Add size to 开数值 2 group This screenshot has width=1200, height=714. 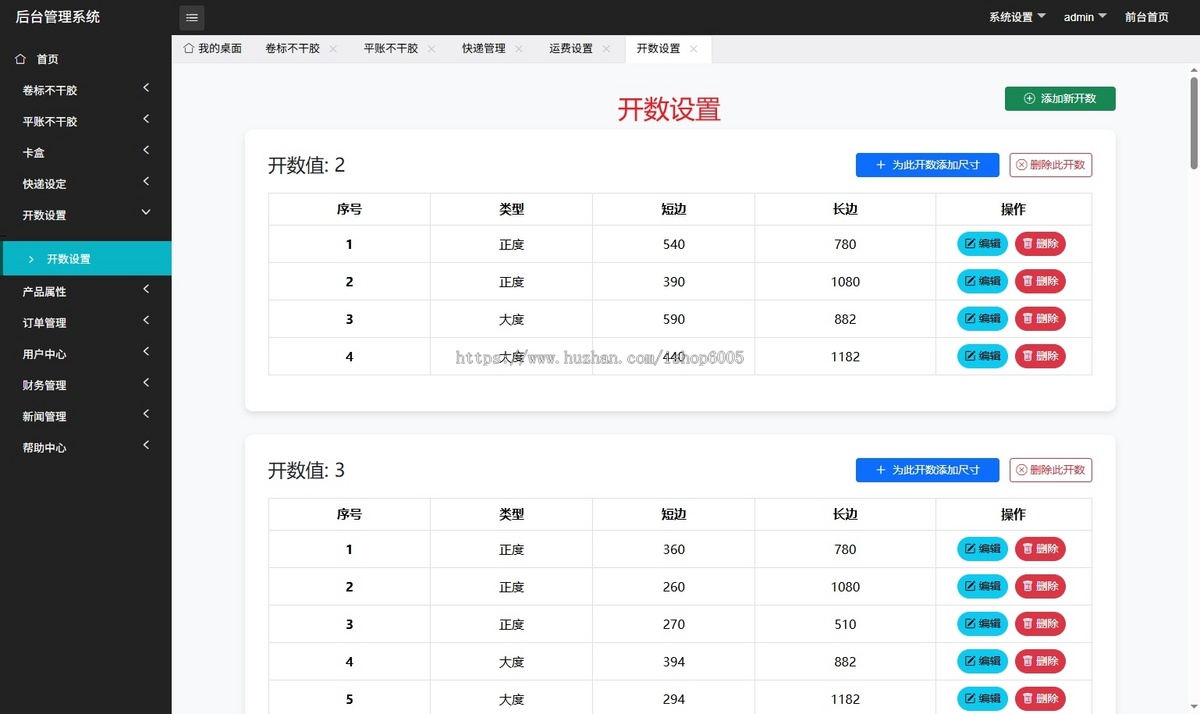(x=927, y=165)
